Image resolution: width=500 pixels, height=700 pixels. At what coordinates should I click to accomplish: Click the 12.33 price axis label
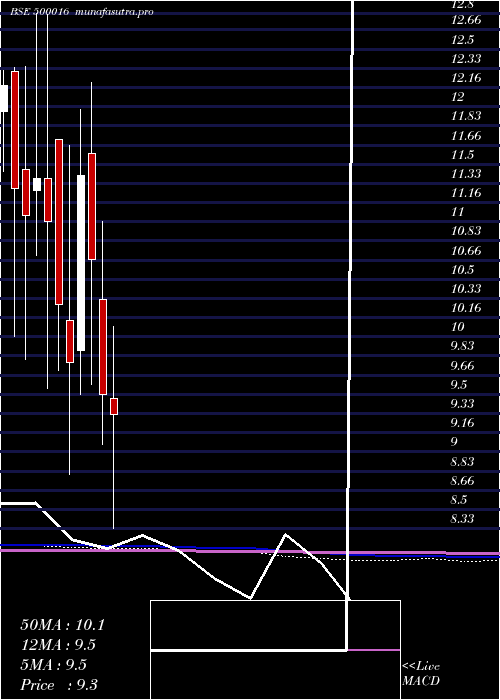point(466,59)
